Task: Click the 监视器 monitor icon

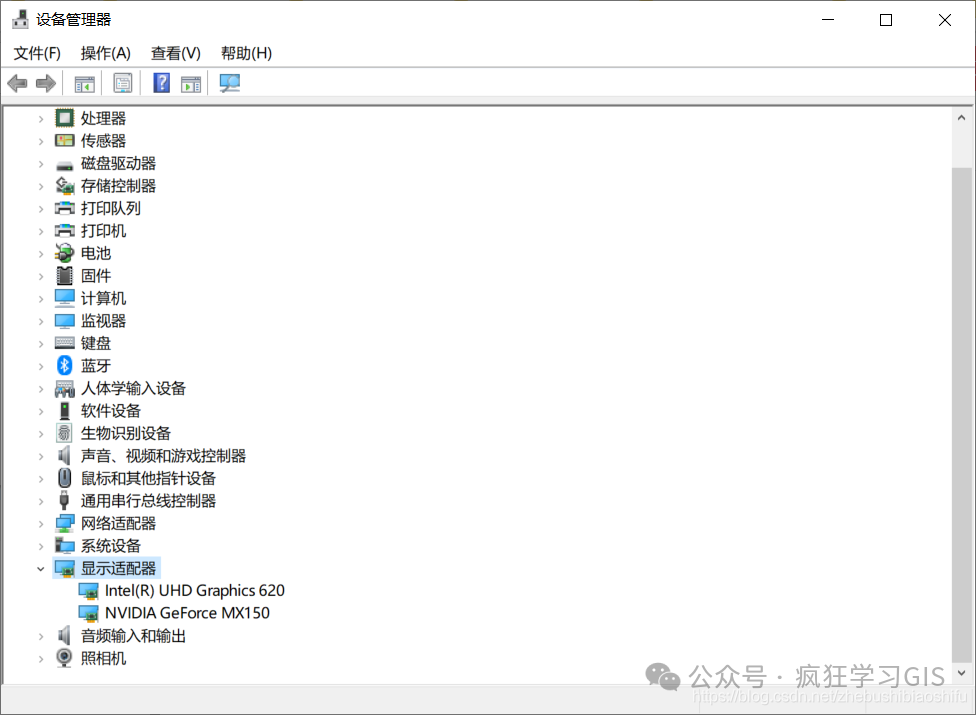Action: click(x=64, y=320)
